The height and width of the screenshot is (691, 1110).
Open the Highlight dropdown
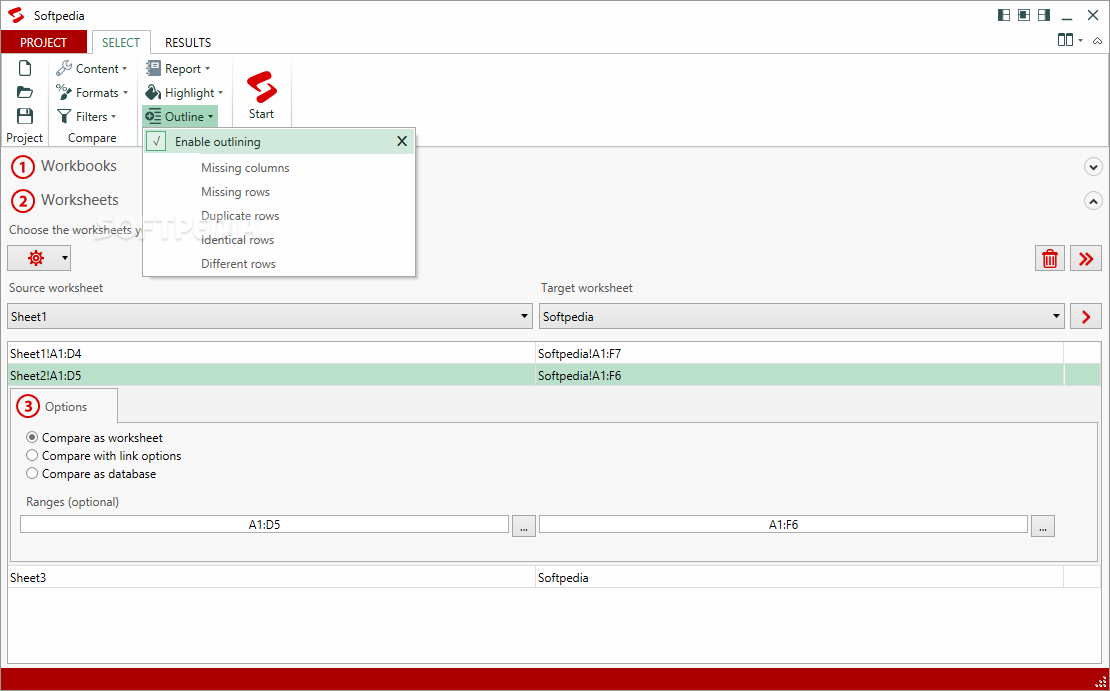coord(184,93)
